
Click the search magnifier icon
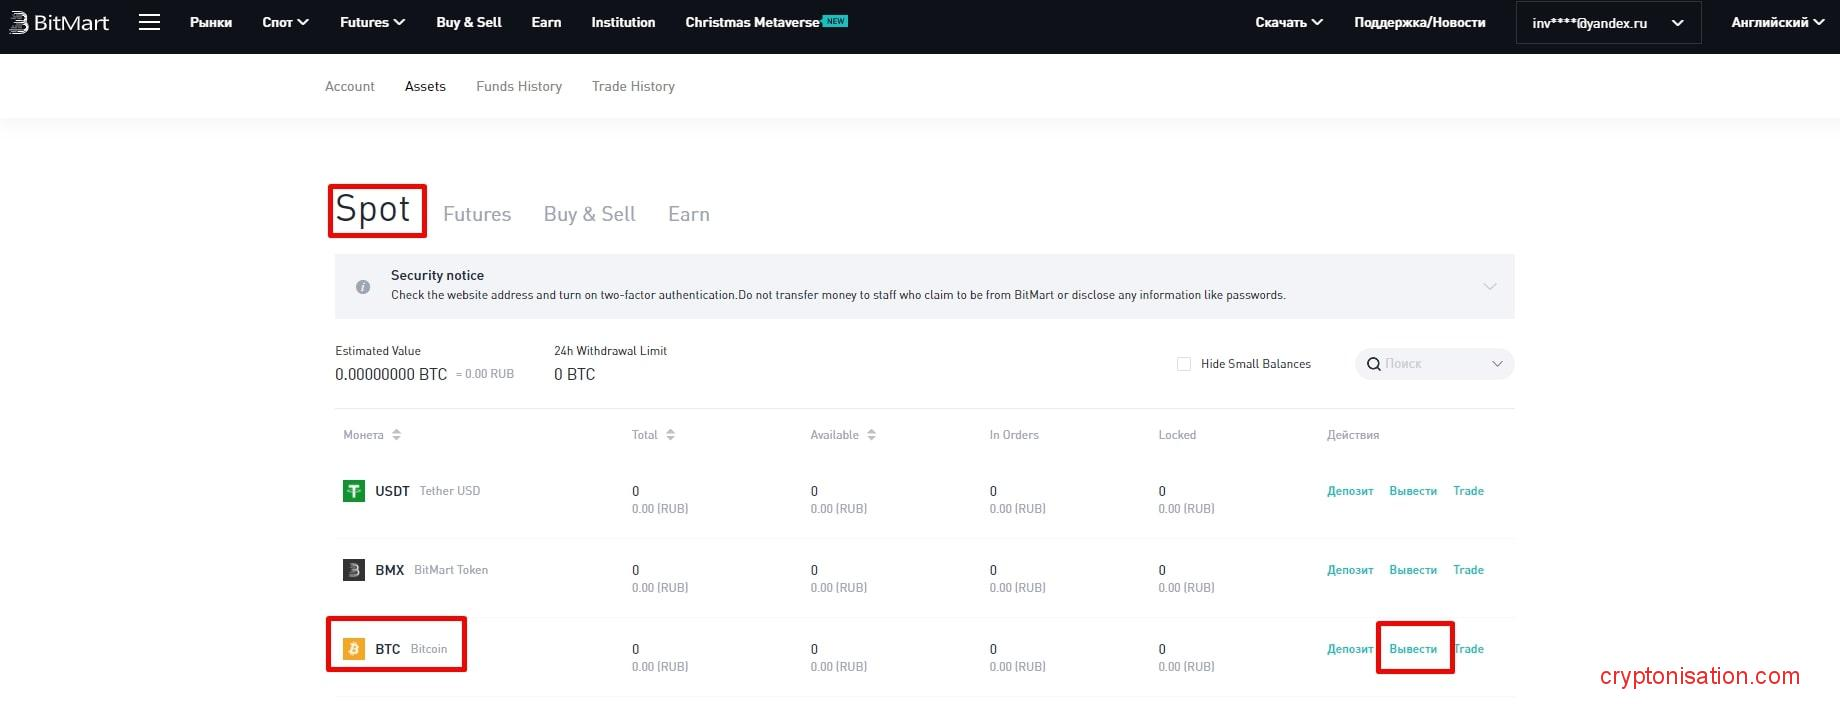pos(1374,364)
